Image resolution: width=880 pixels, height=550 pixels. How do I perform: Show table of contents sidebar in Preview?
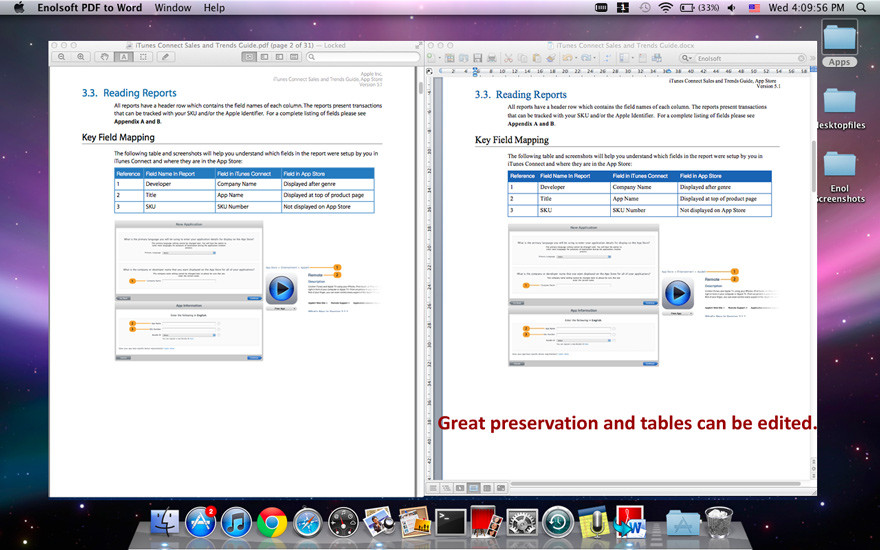coord(279,57)
